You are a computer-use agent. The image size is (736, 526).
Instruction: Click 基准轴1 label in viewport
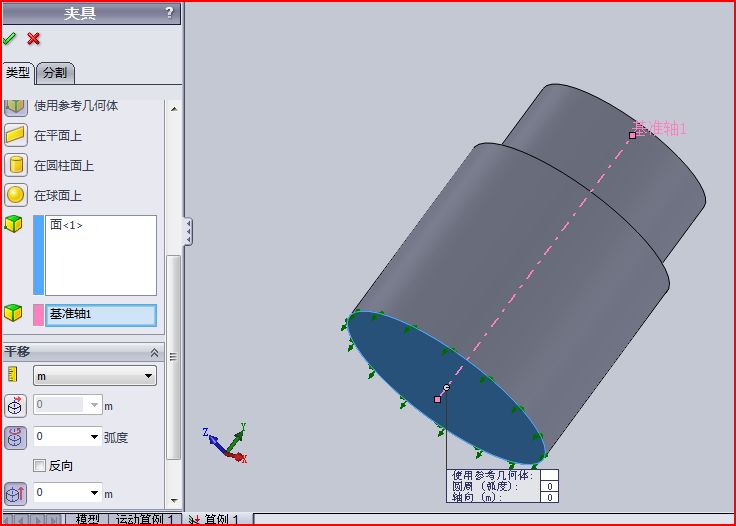pos(659,128)
